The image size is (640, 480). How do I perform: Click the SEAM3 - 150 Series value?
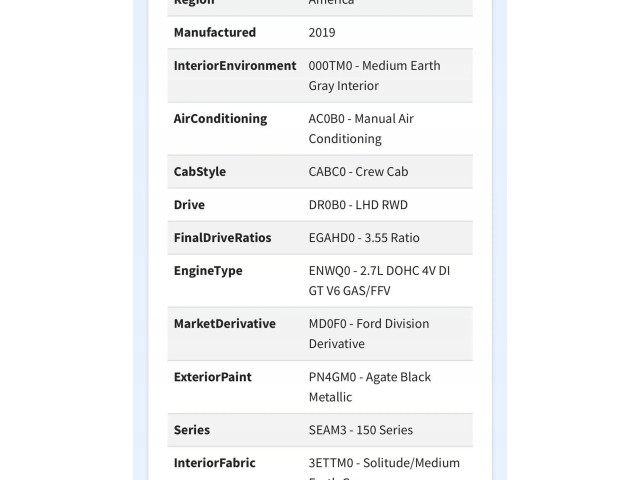[360, 430]
